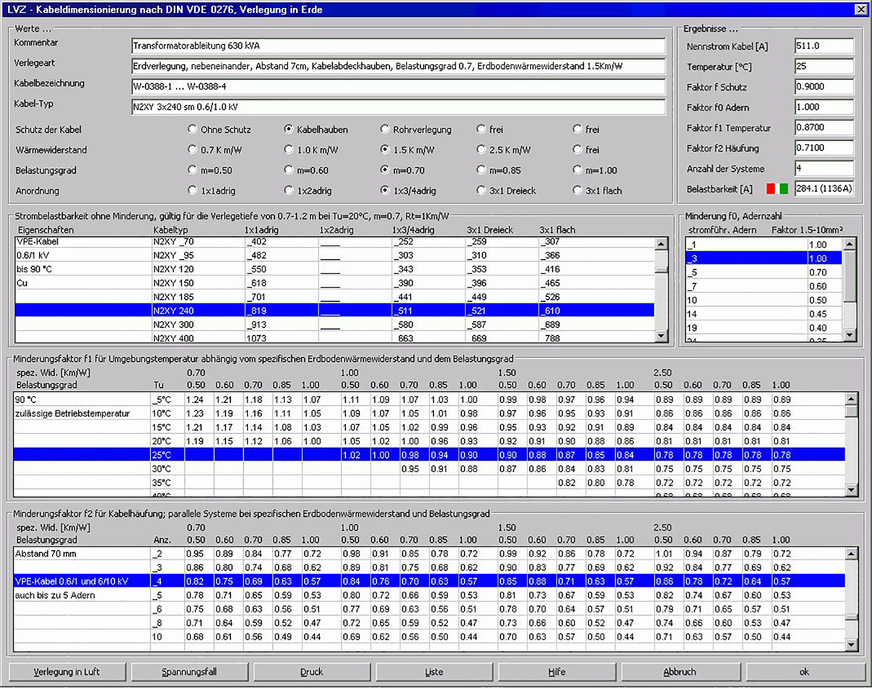Set Wärmewiderstand to 2.5 K m/W

[481, 149]
